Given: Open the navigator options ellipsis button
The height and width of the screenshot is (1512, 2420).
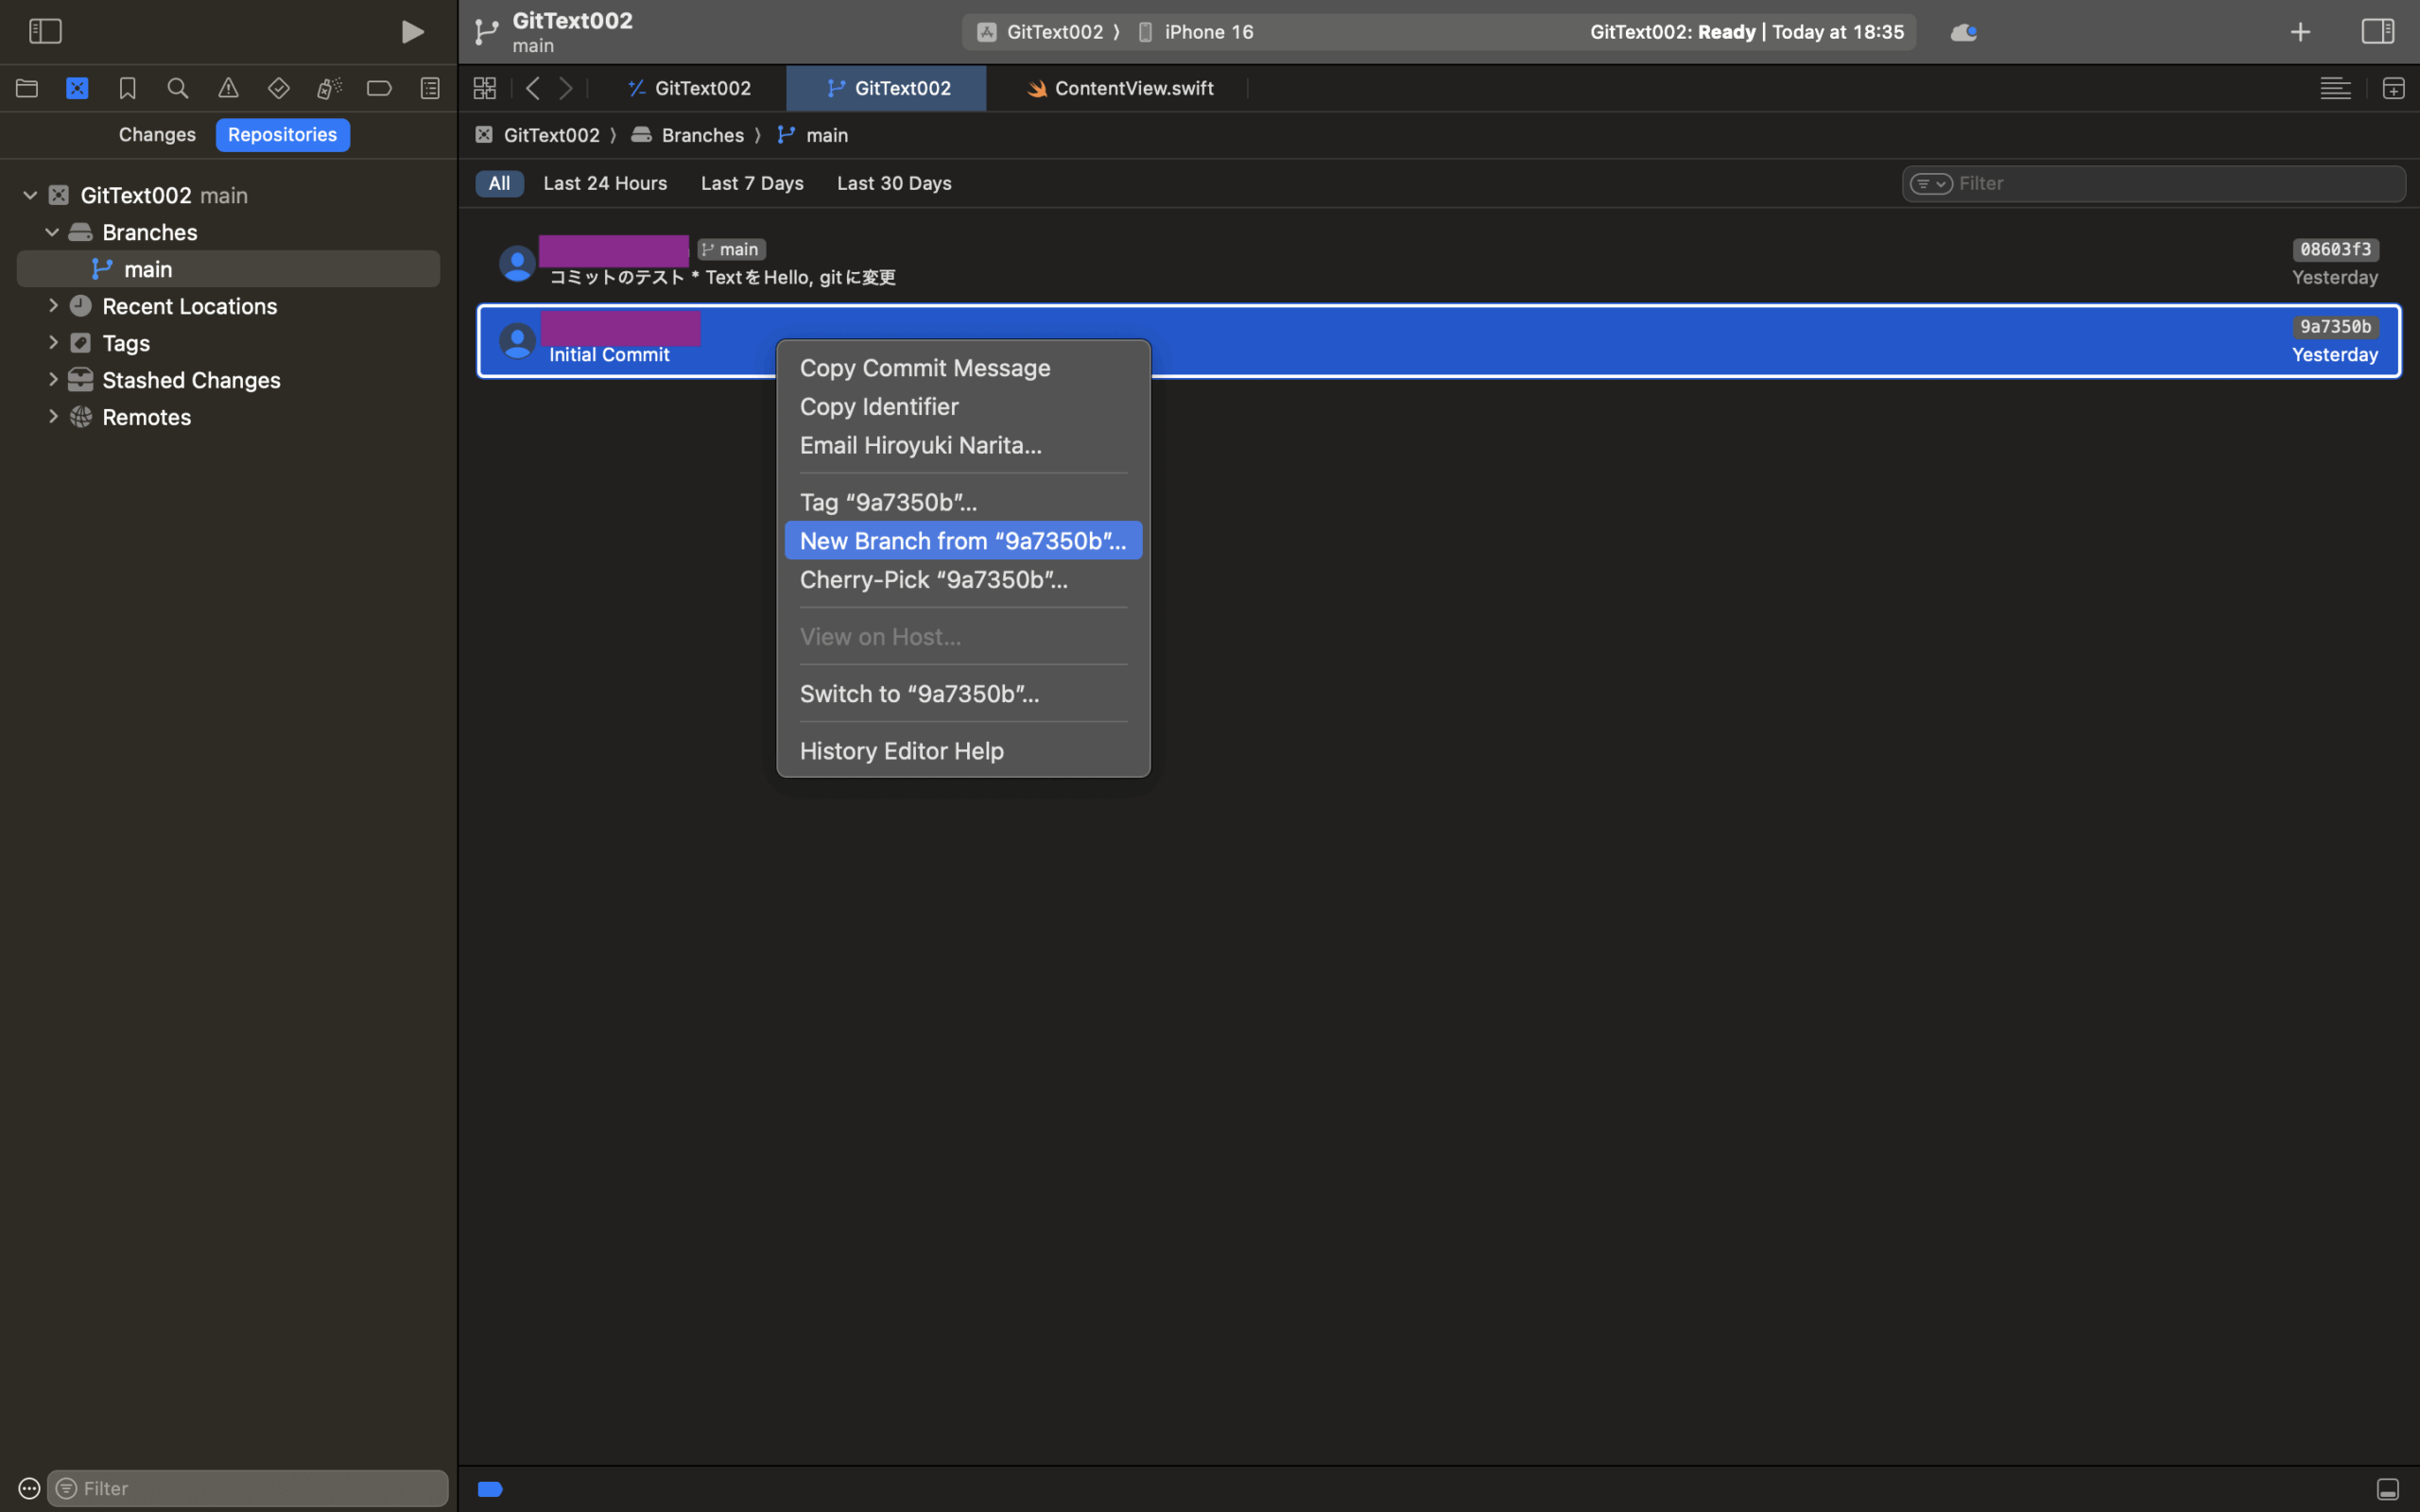Looking at the screenshot, I should click(29, 1488).
